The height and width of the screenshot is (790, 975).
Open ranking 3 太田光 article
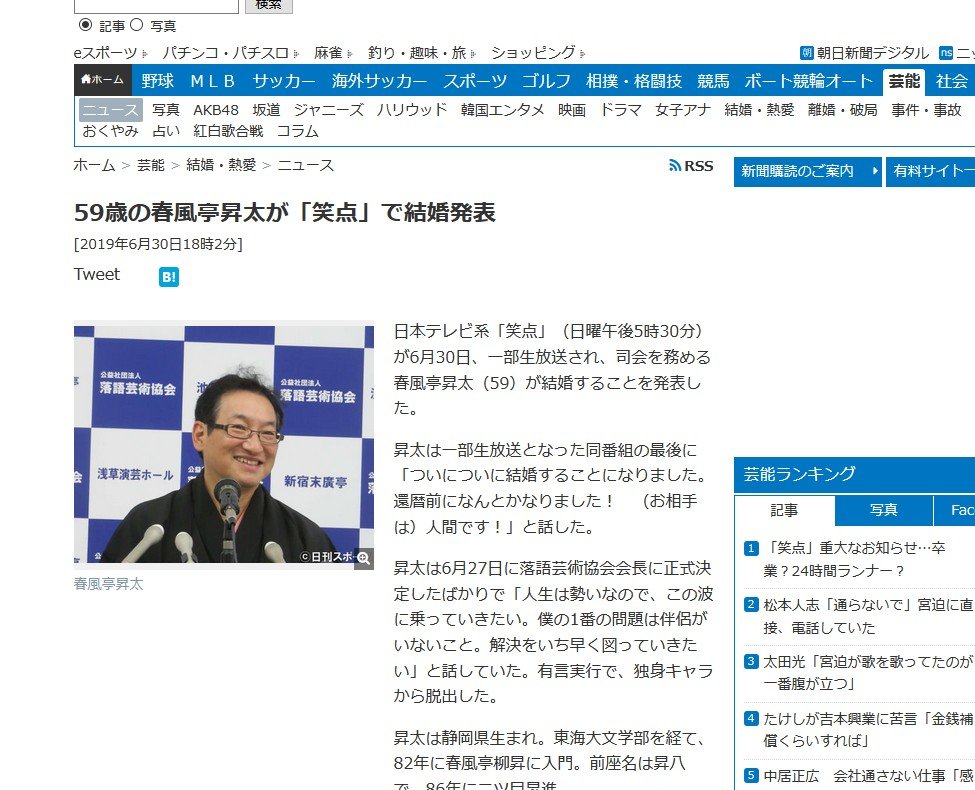click(869, 673)
